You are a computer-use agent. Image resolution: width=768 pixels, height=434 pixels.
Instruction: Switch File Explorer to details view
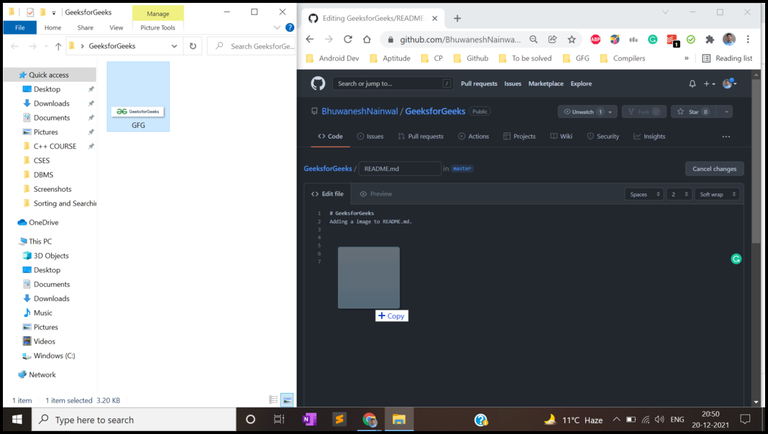click(x=273, y=400)
